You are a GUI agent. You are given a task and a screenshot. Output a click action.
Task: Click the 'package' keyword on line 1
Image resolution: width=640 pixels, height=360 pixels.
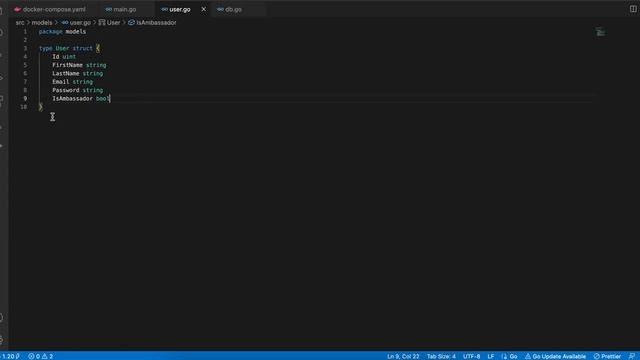click(51, 31)
